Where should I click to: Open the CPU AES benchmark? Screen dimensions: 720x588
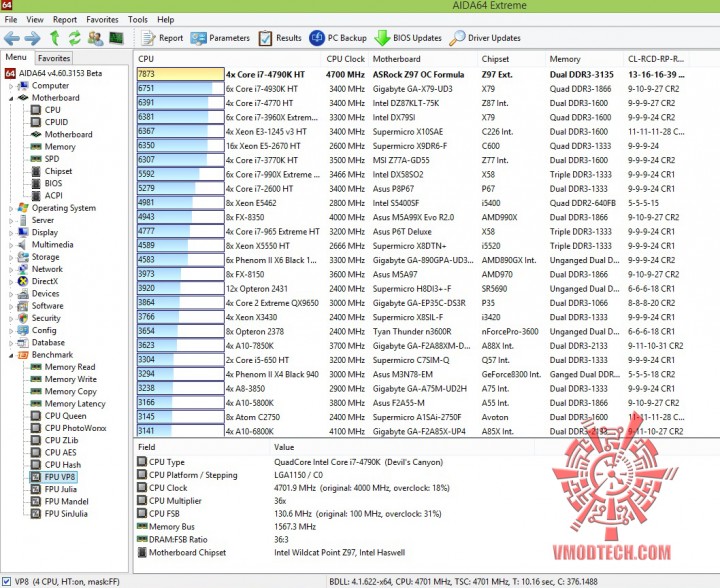pyautogui.click(x=60, y=453)
